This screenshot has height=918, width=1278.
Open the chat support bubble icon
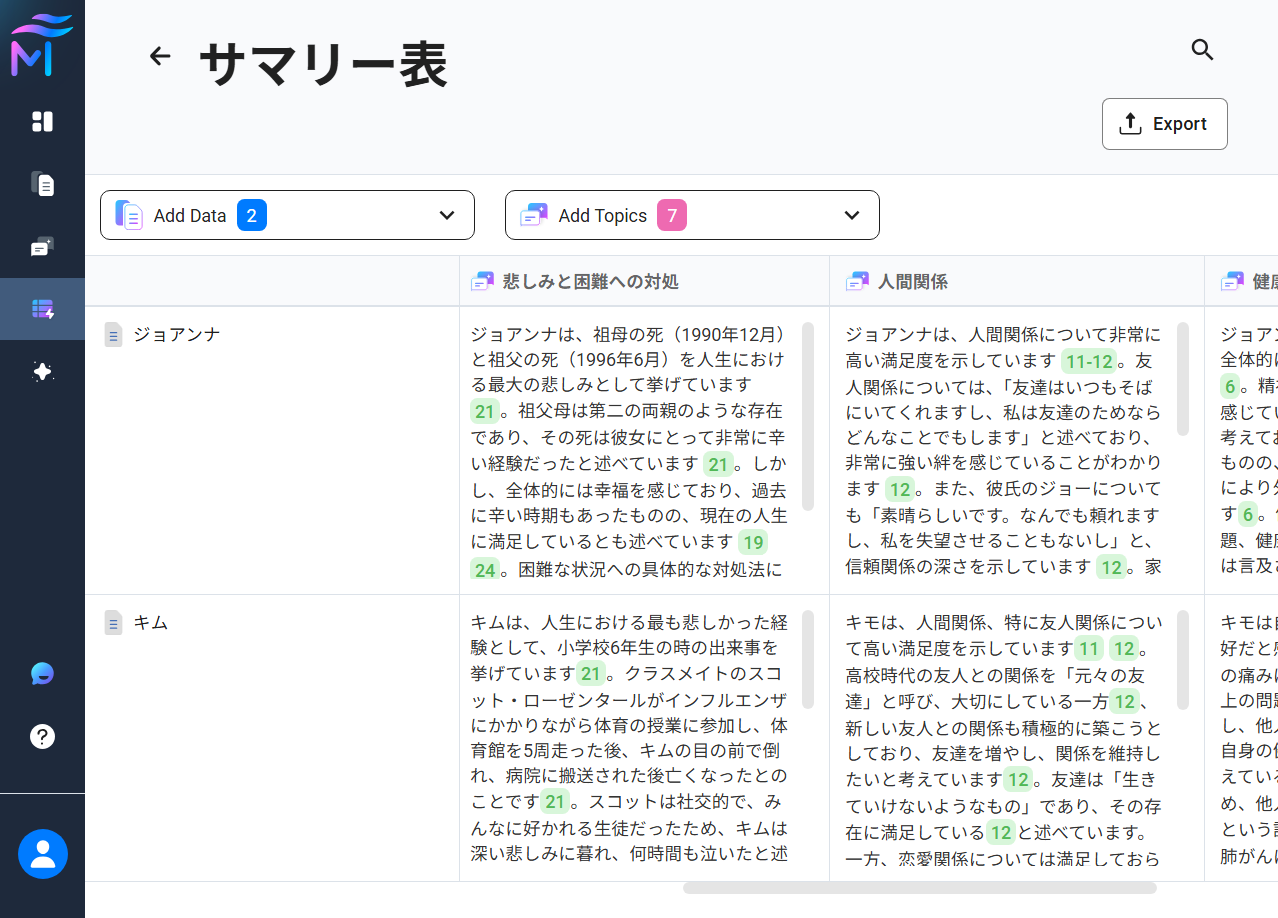tap(42, 673)
